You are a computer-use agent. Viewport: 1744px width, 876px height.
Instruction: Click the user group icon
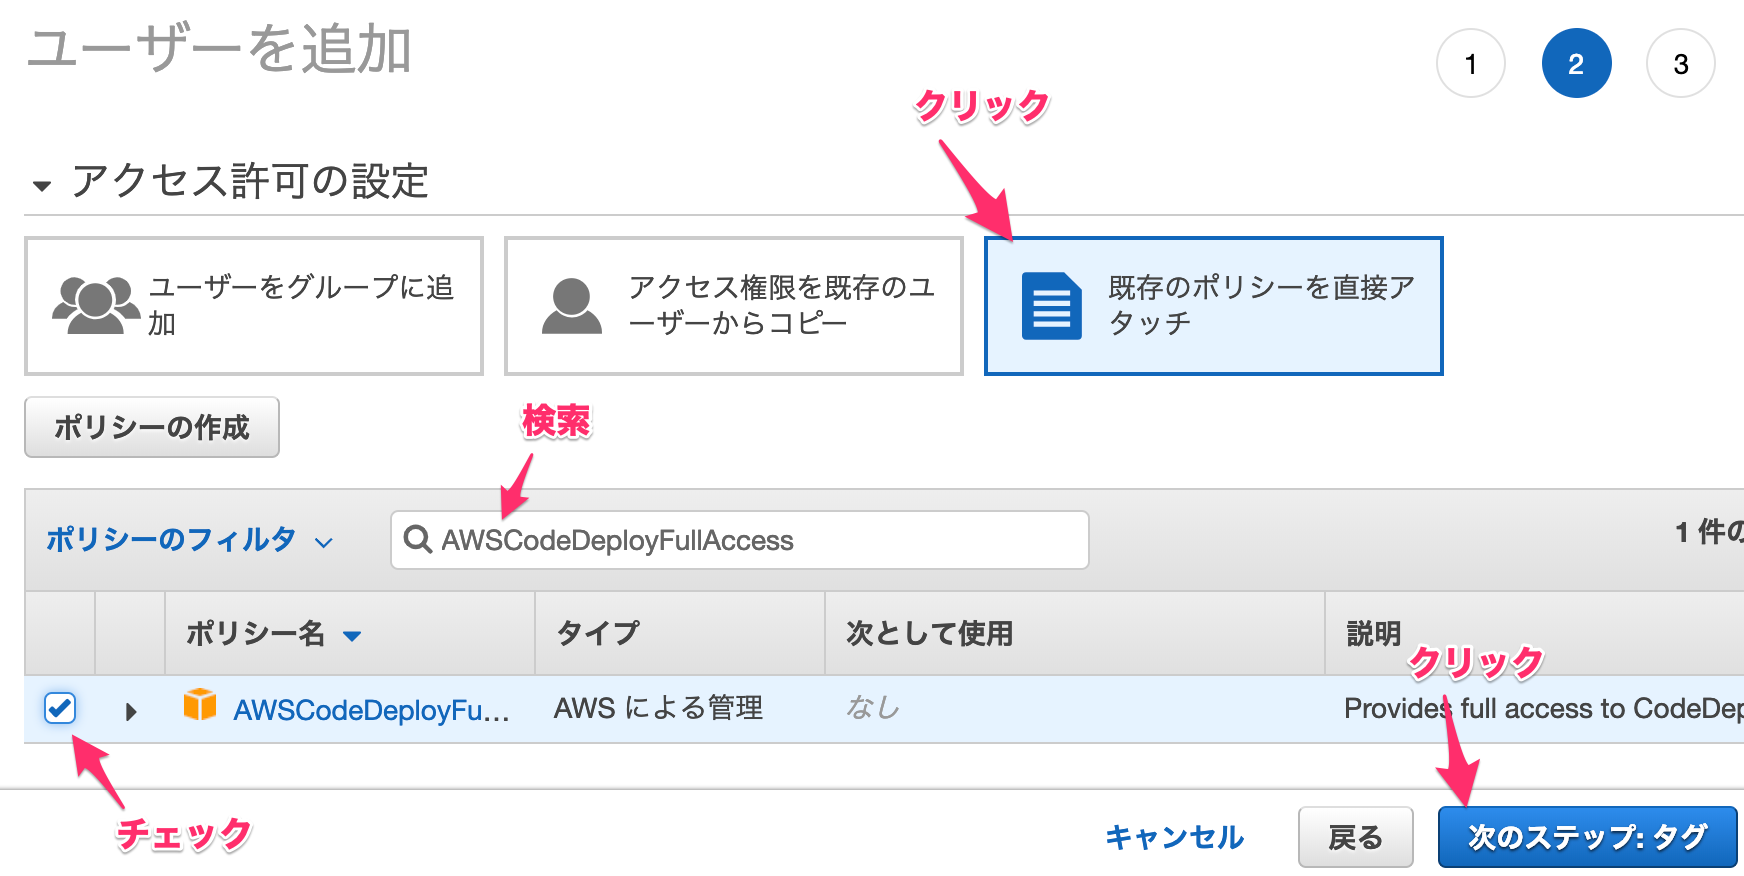96,305
